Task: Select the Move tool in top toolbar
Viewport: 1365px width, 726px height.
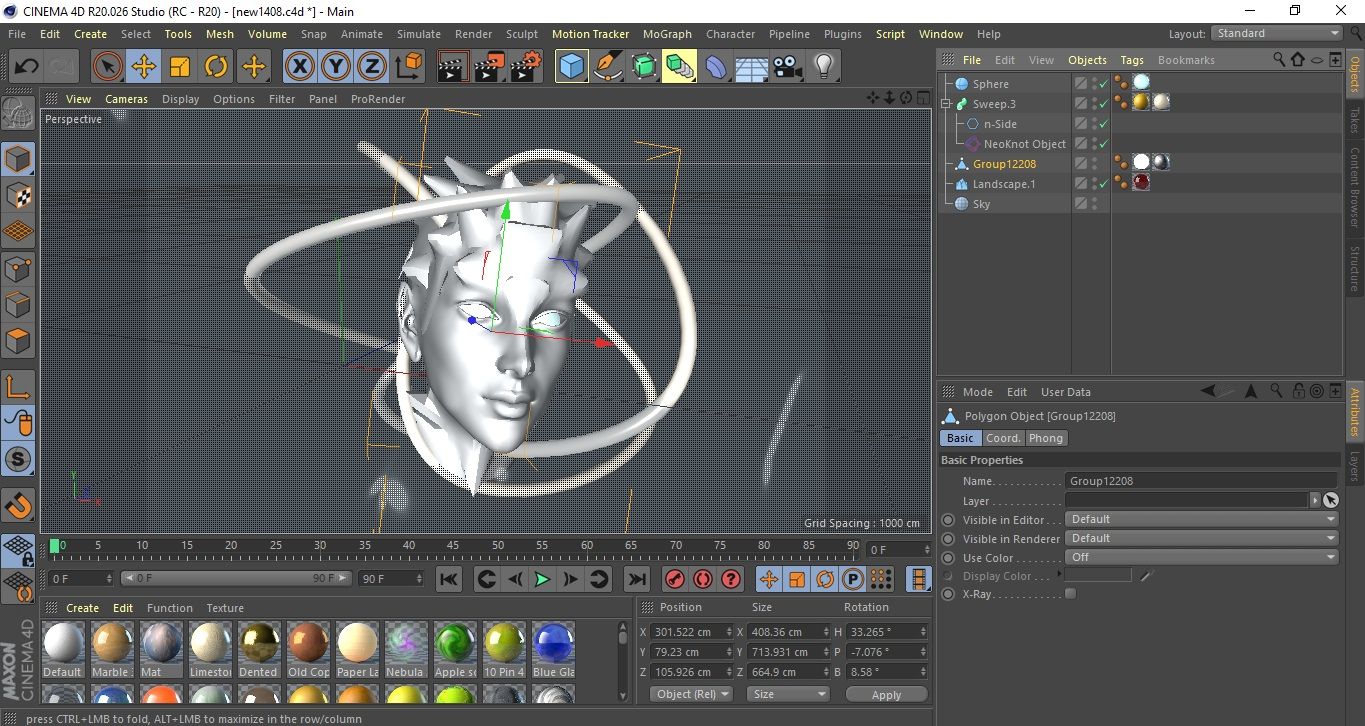Action: pos(144,67)
